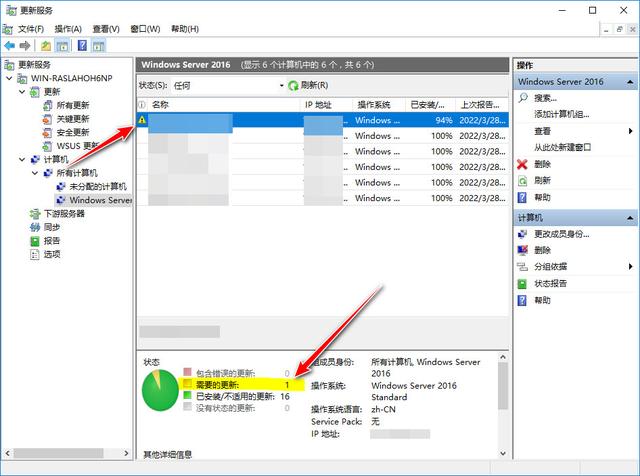
Task: Open 报告 tree node
Action: pos(52,240)
